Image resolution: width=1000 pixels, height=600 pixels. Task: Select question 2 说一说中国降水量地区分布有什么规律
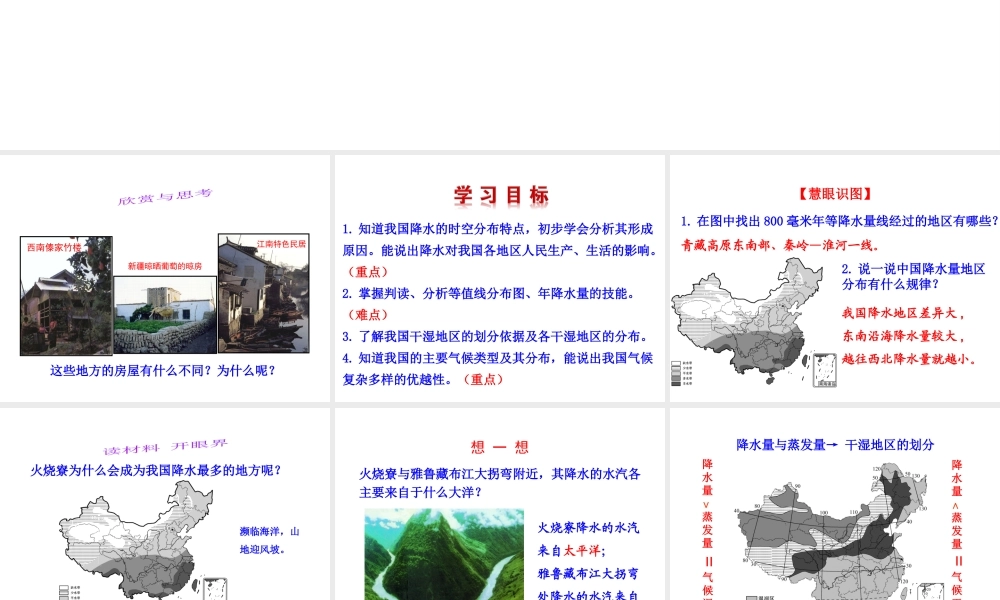[913, 277]
